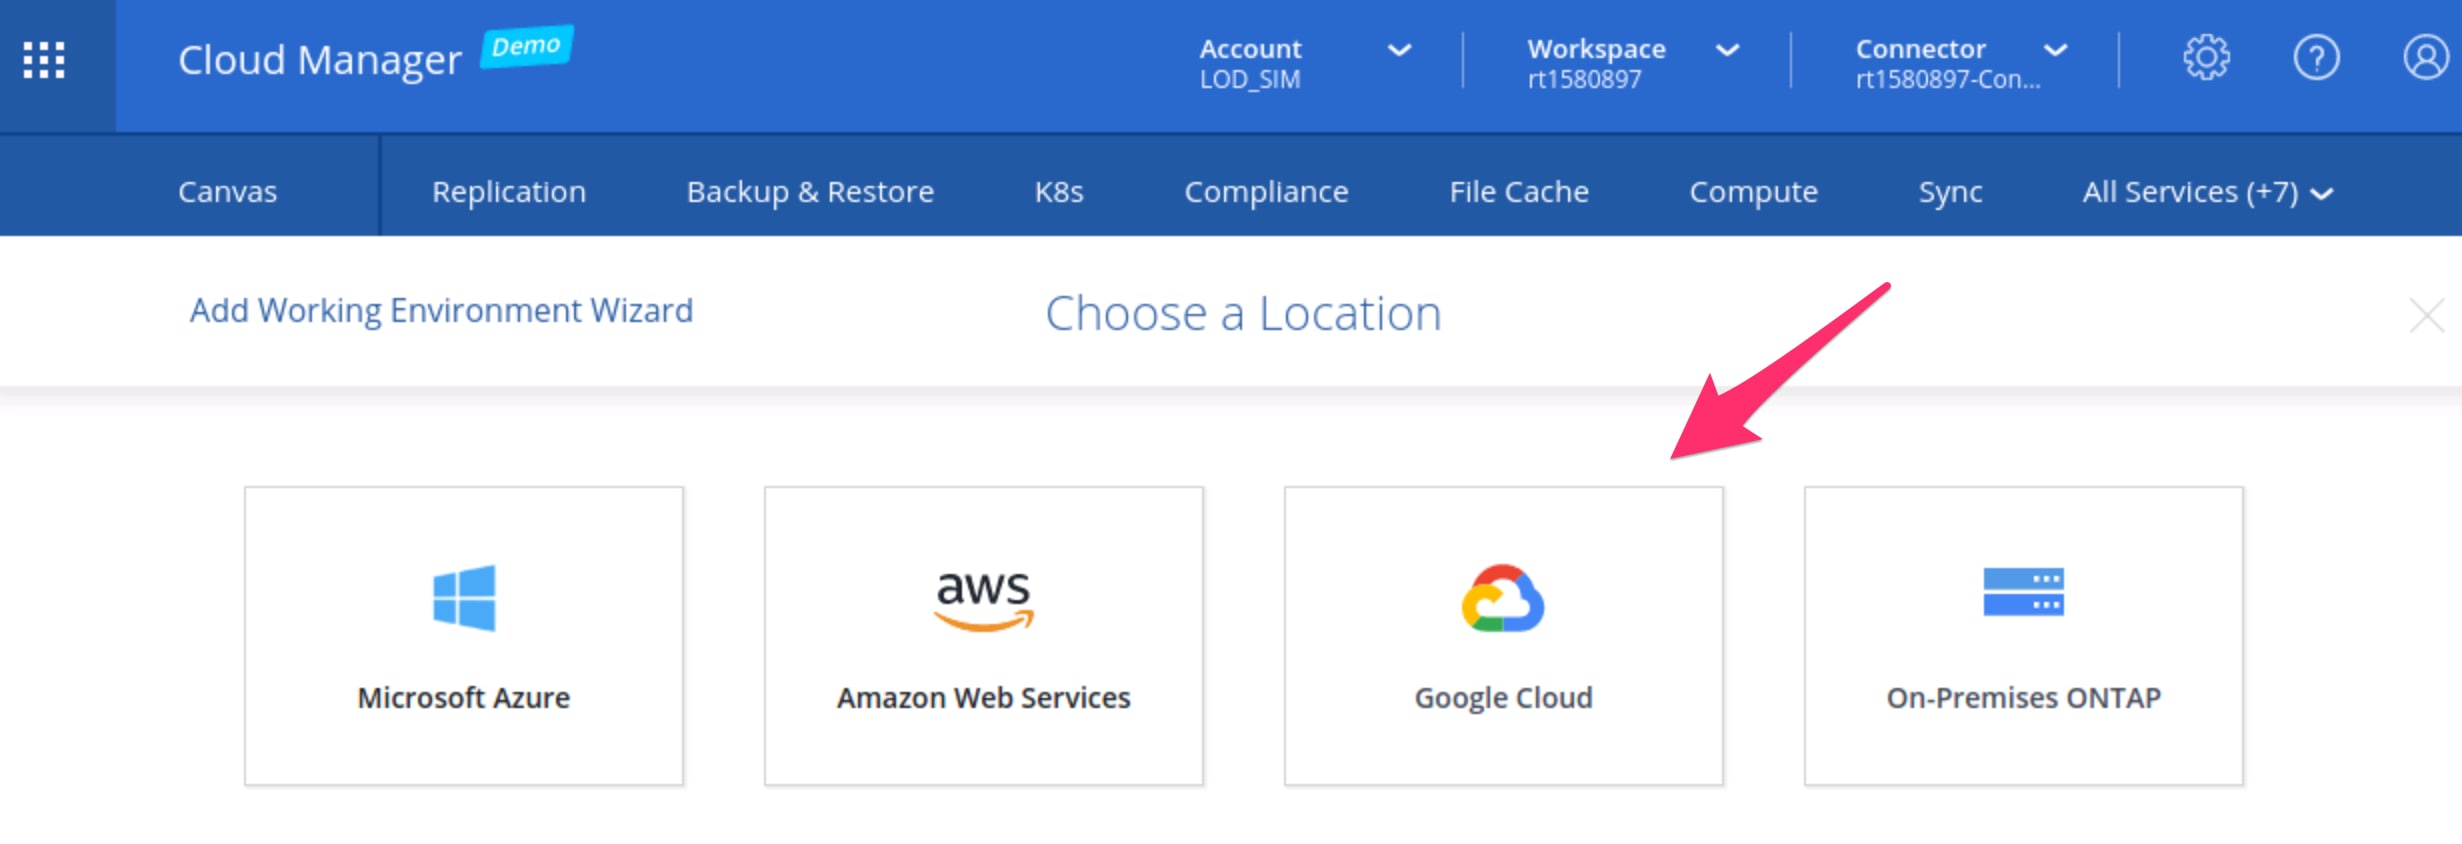This screenshot has height=844, width=2462.
Task: Click the On-Premises ONTAP server icon
Action: (x=2023, y=592)
